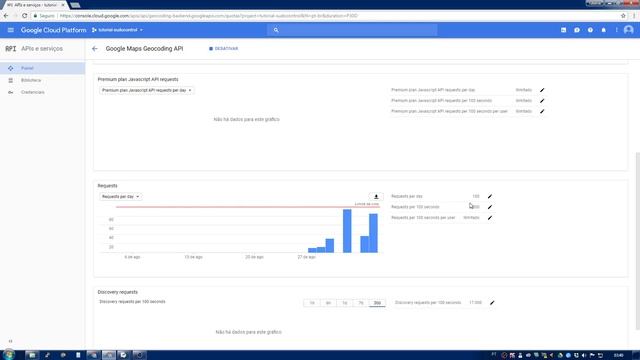The width and height of the screenshot is (640, 360).
Task: Click the browser address bar URL
Action: point(209,16)
